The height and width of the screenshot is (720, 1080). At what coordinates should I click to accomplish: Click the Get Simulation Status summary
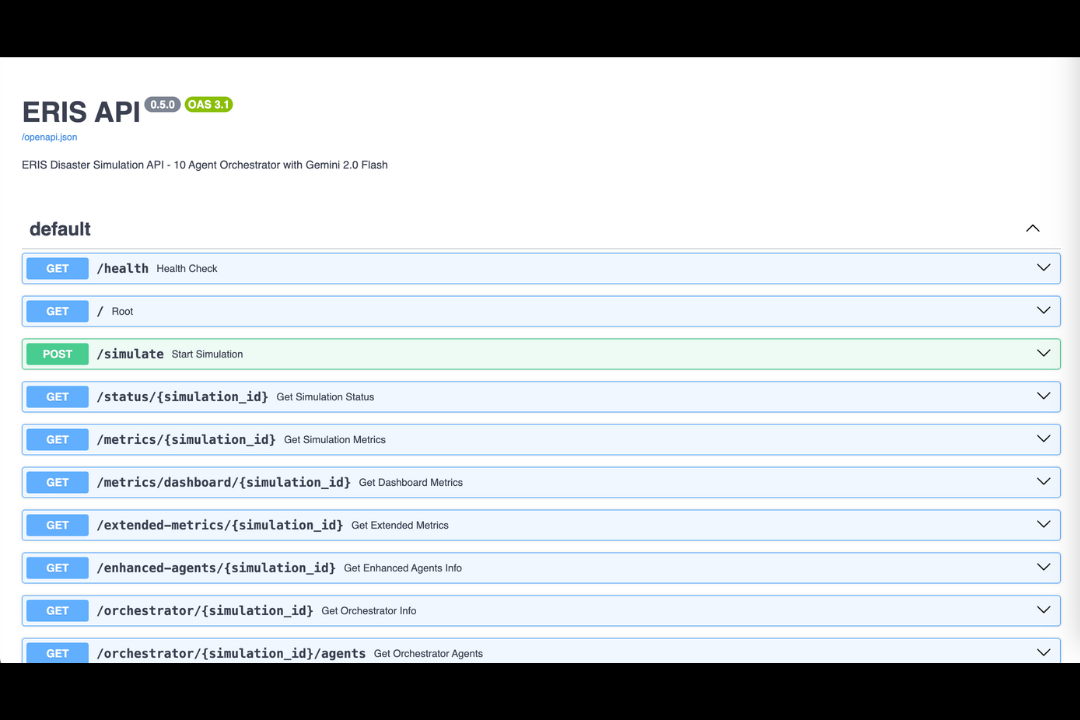point(325,397)
